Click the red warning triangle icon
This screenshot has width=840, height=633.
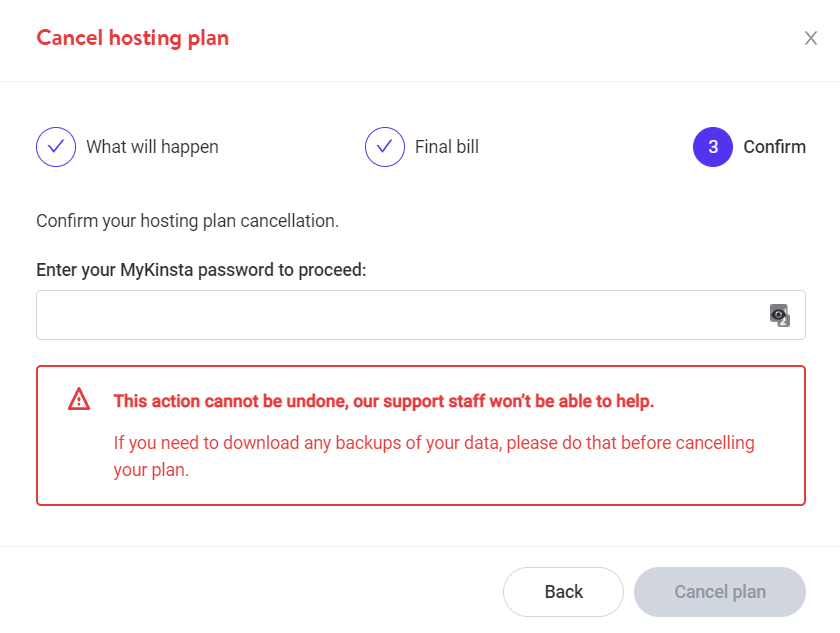tap(79, 400)
